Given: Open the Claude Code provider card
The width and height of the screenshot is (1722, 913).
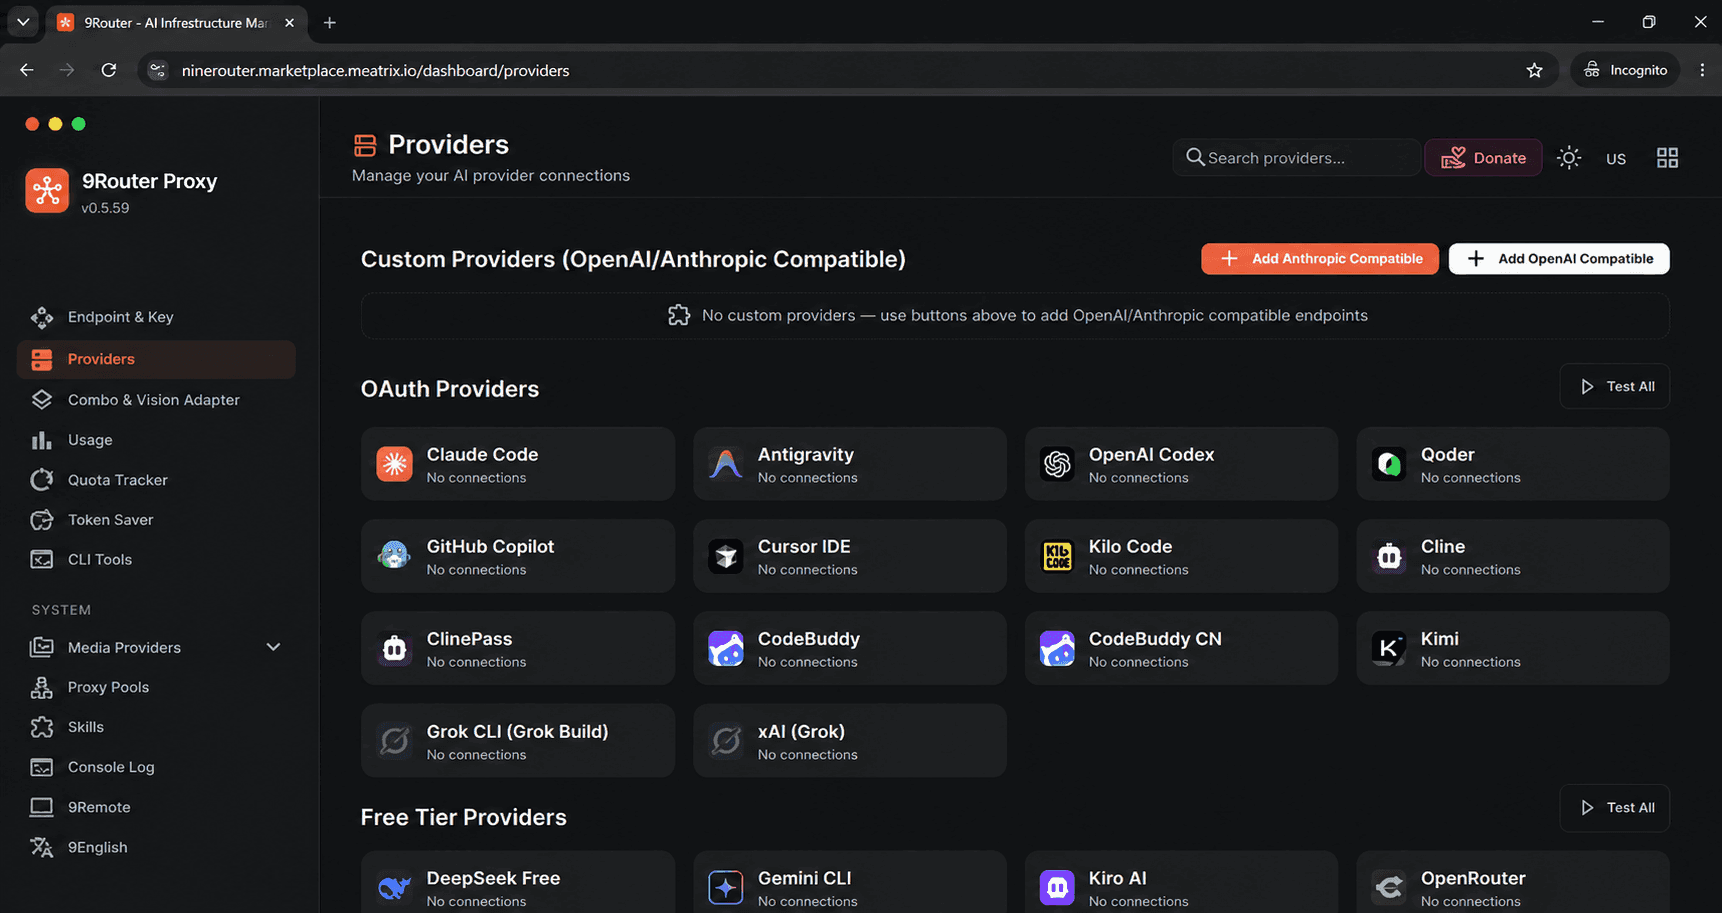Looking at the screenshot, I should [x=518, y=464].
